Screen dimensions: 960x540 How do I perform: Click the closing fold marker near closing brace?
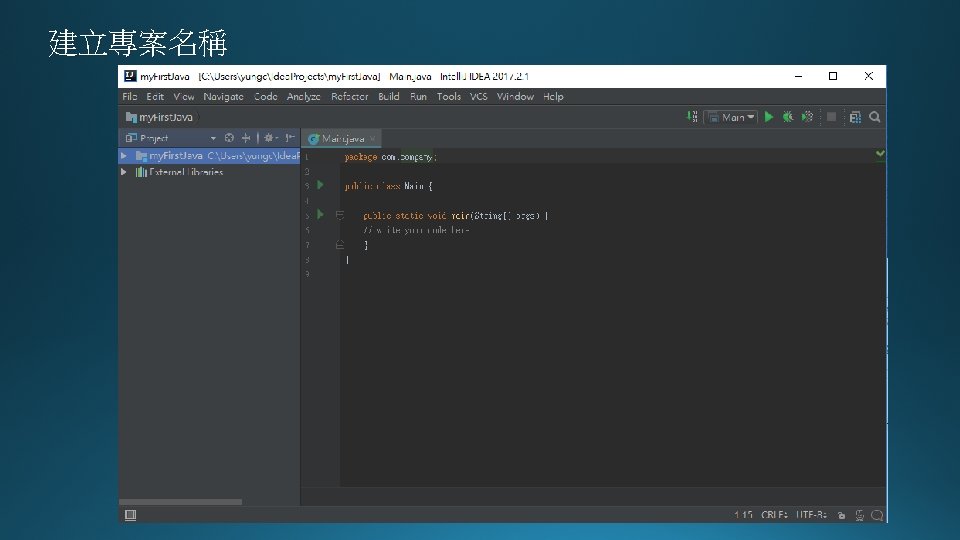[x=340, y=245]
